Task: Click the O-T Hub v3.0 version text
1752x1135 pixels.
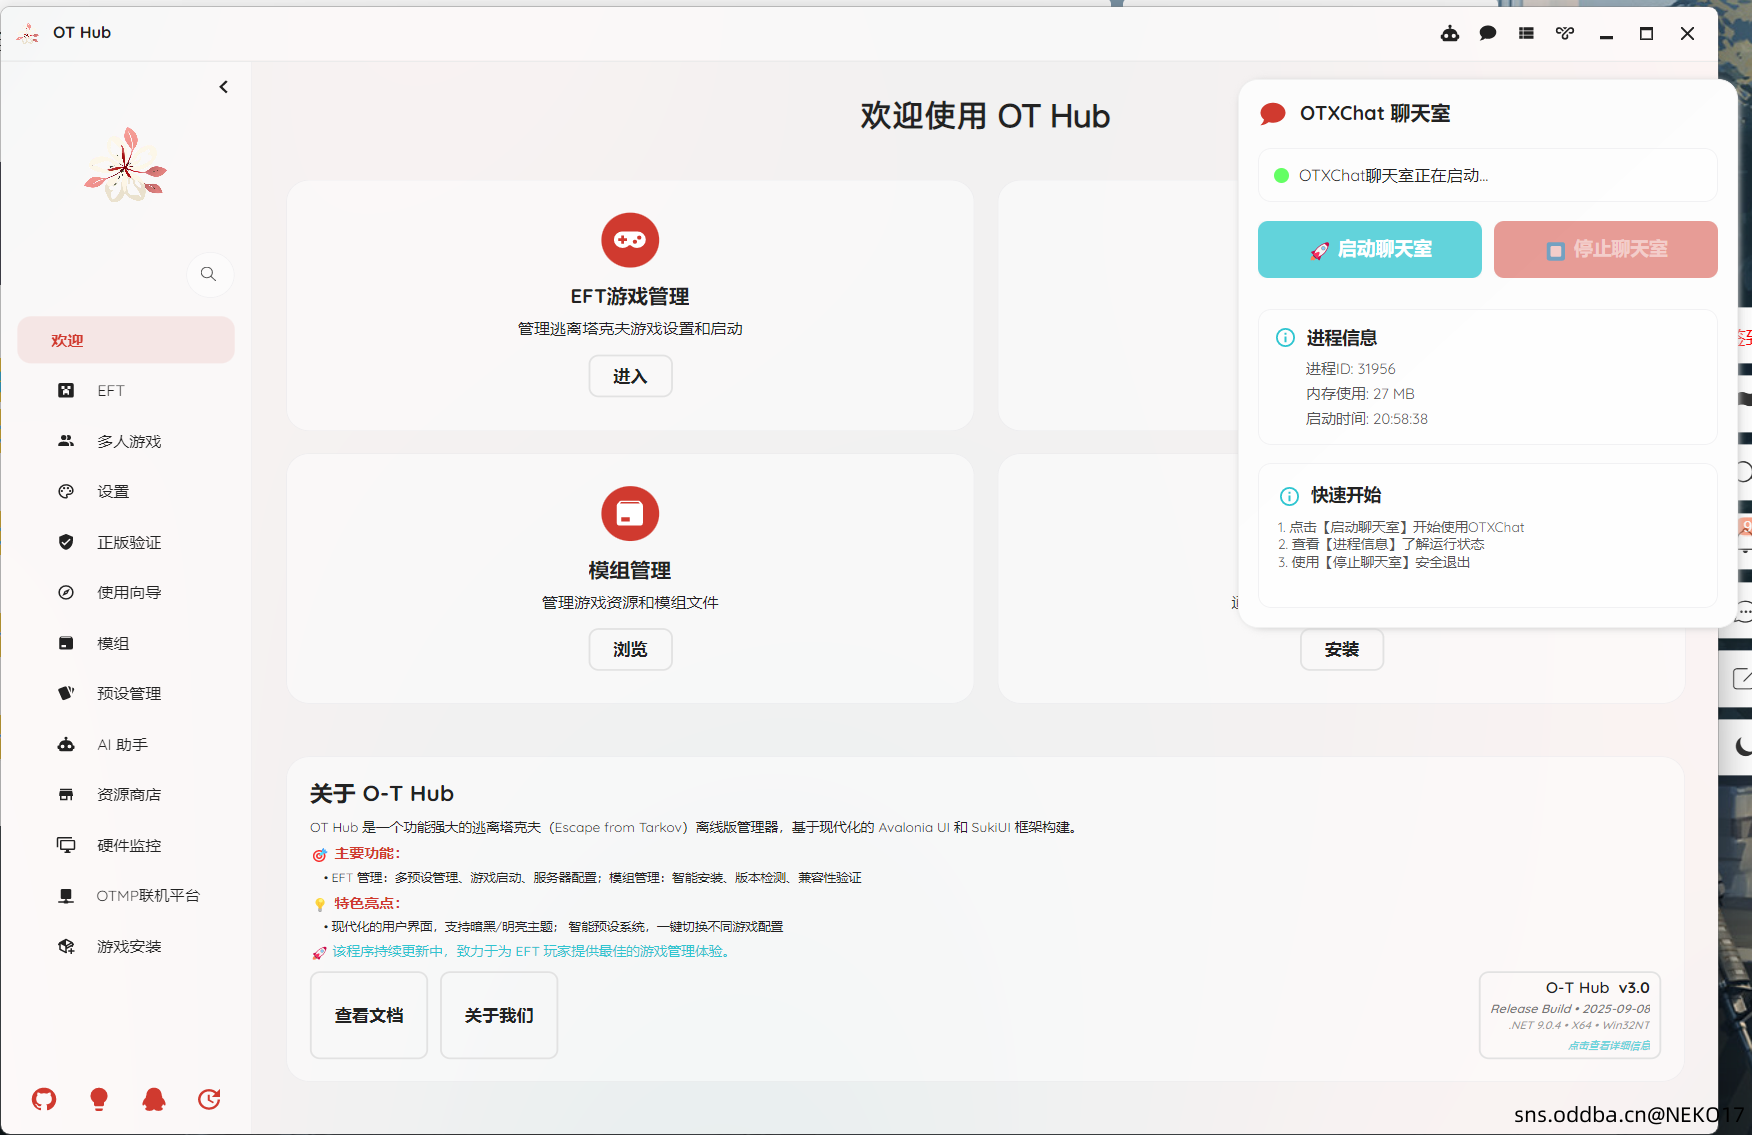Action: click(x=1597, y=988)
